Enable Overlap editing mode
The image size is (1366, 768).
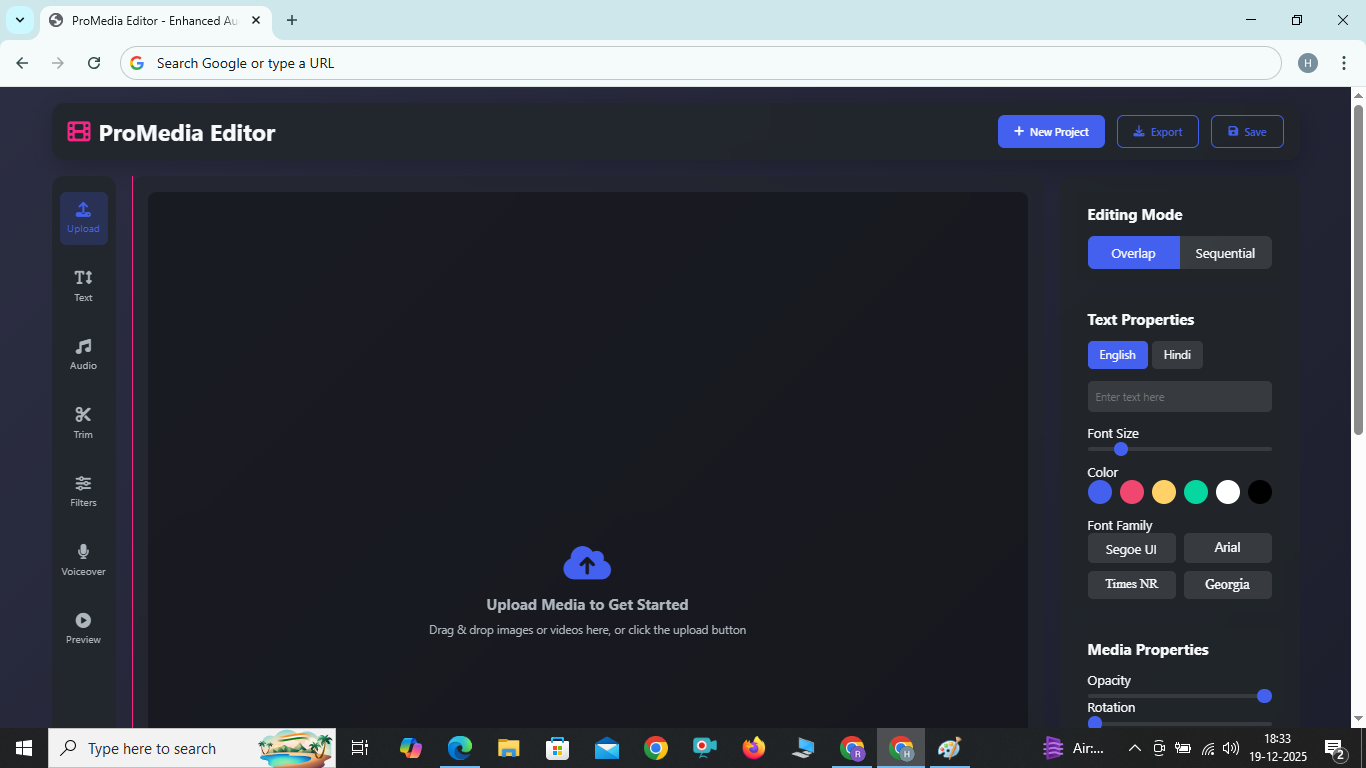click(x=1133, y=253)
